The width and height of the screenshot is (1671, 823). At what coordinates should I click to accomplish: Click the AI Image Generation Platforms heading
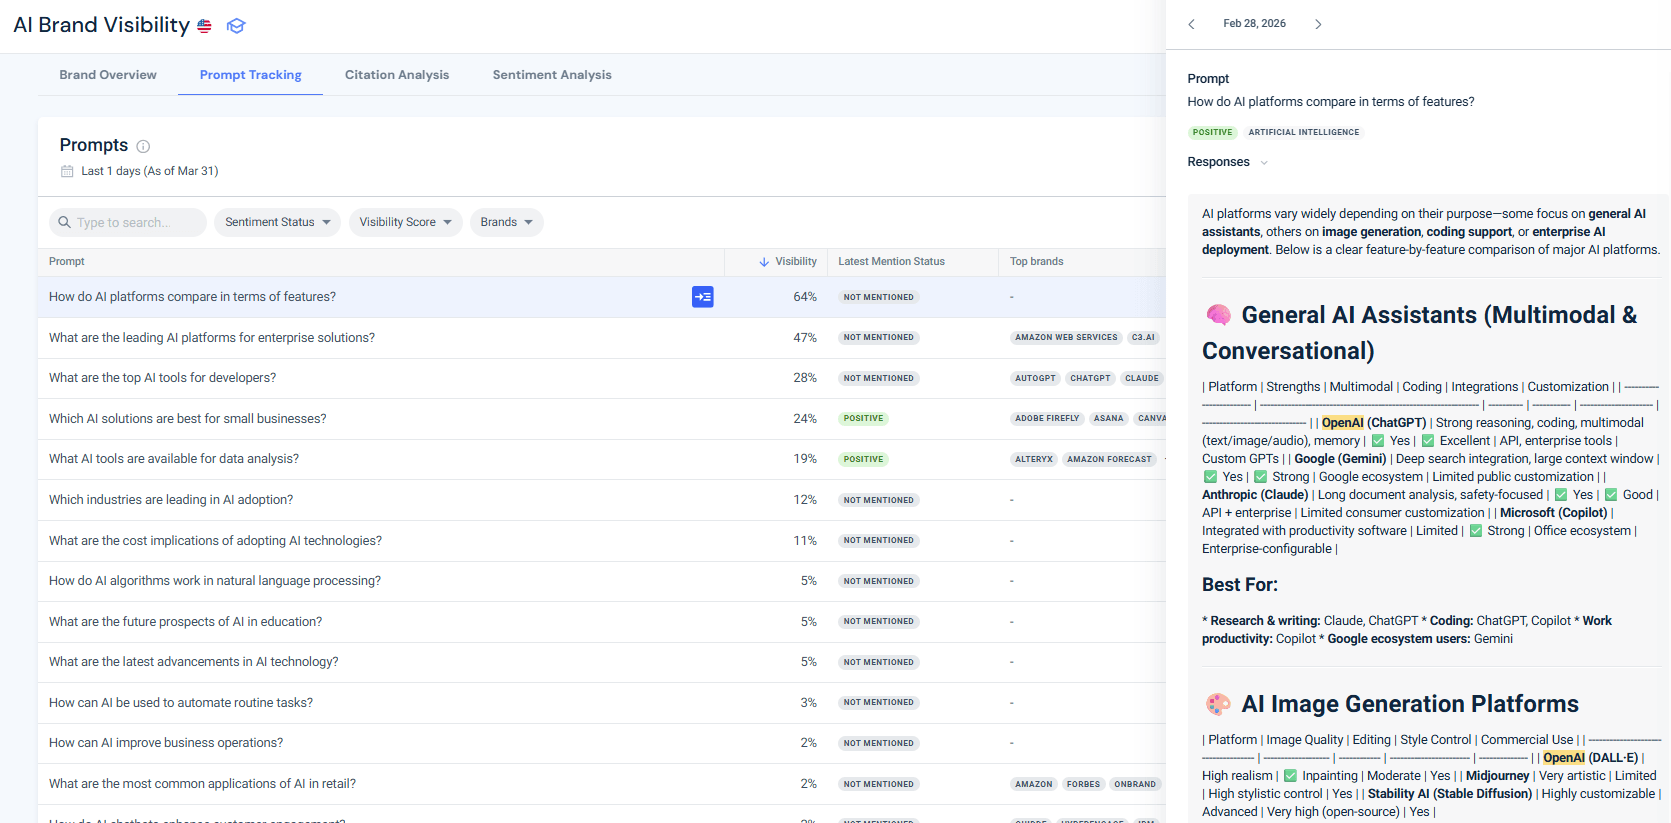pyautogui.click(x=1409, y=704)
